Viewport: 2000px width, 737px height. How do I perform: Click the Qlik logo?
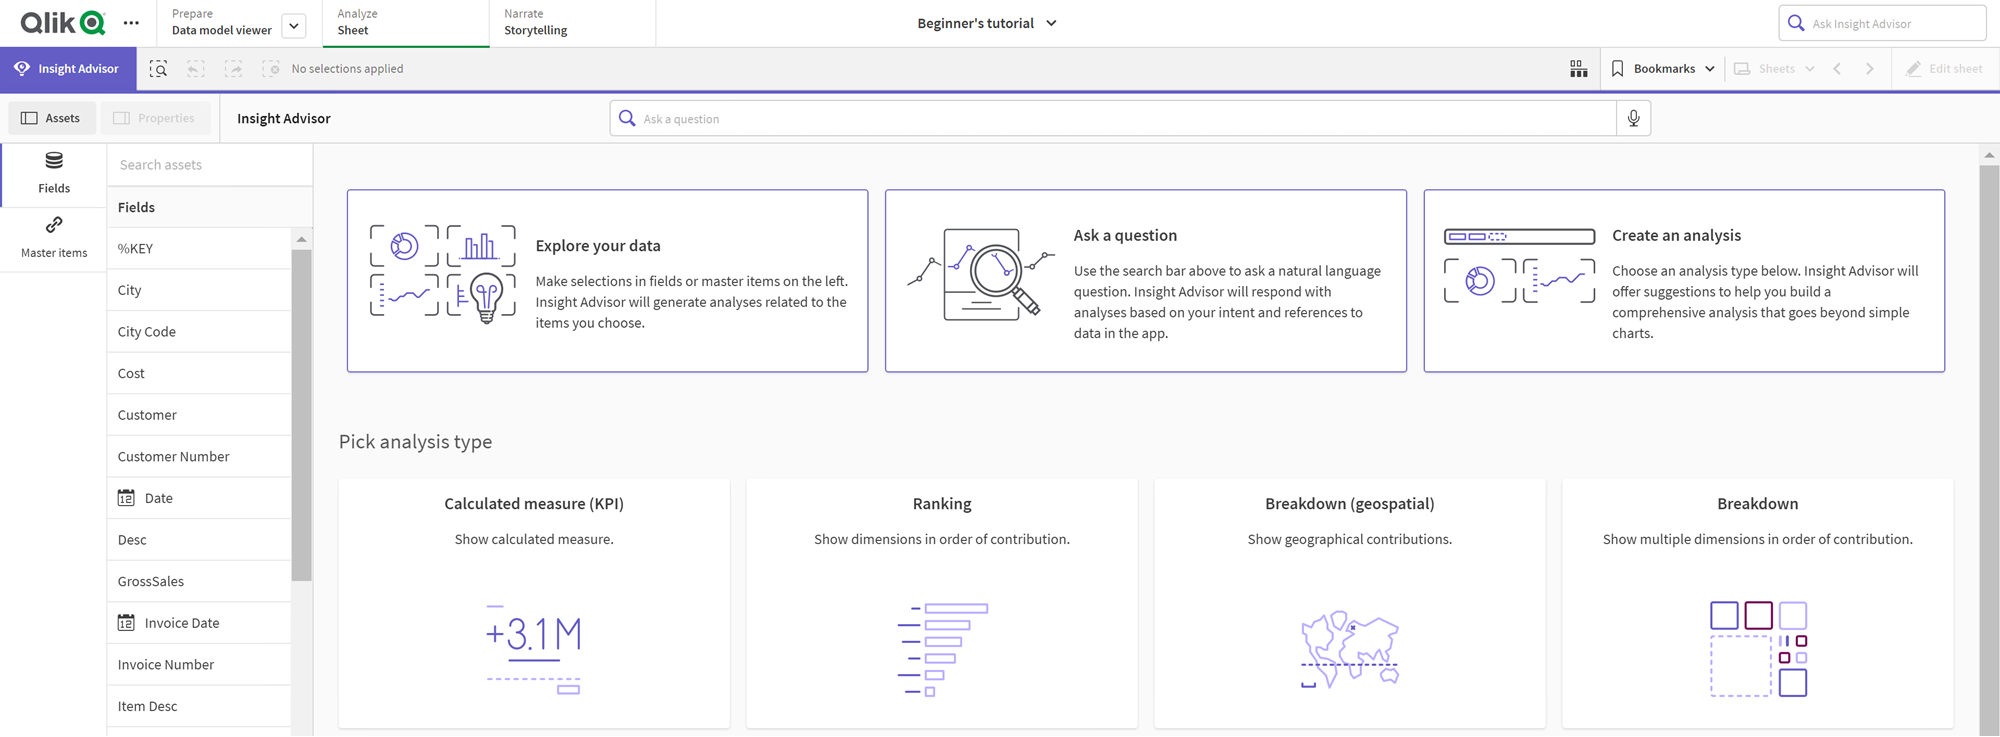point(62,23)
